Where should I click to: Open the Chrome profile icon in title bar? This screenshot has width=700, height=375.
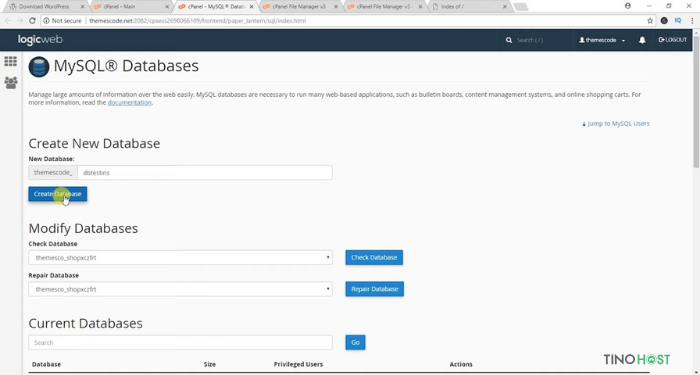pos(628,6)
